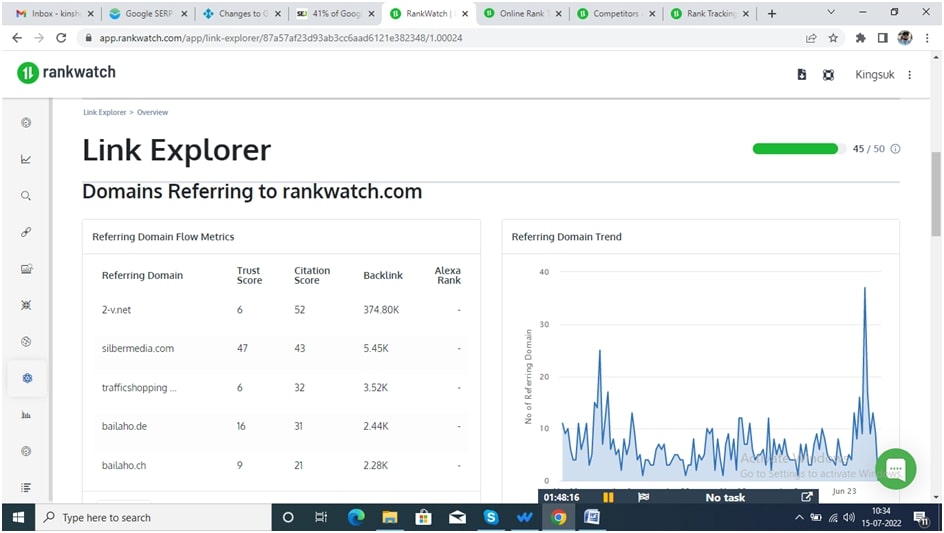Open Microsoft Edge from the taskbar
Image resolution: width=944 pixels, height=533 pixels.
pyautogui.click(x=356, y=517)
